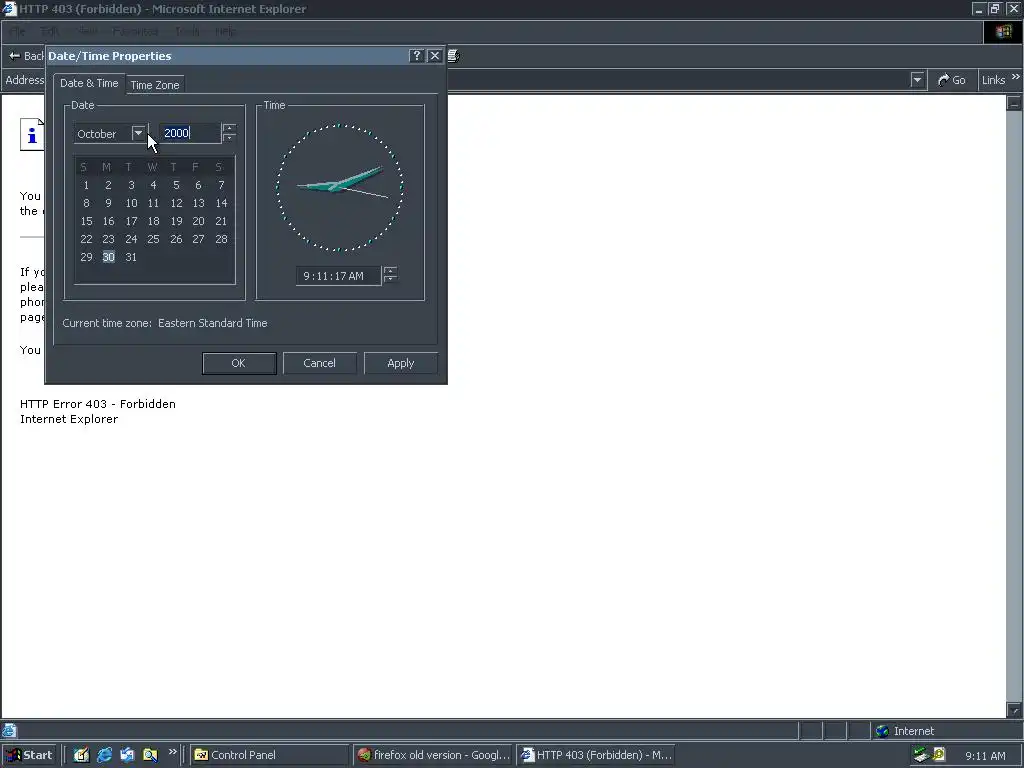Image resolution: width=1024 pixels, height=768 pixels.
Task: Close the Date/Time Properties dialog
Action: [x=434, y=56]
